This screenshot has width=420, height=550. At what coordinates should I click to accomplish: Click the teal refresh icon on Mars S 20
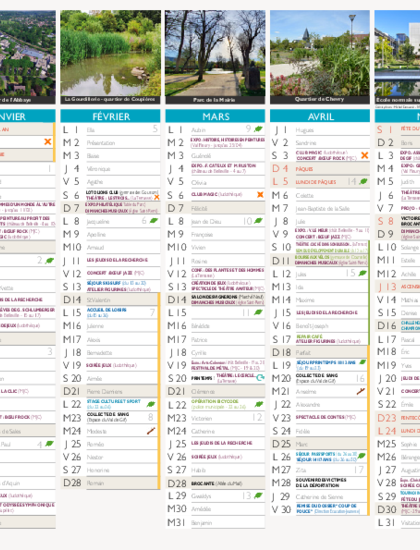pos(260,378)
